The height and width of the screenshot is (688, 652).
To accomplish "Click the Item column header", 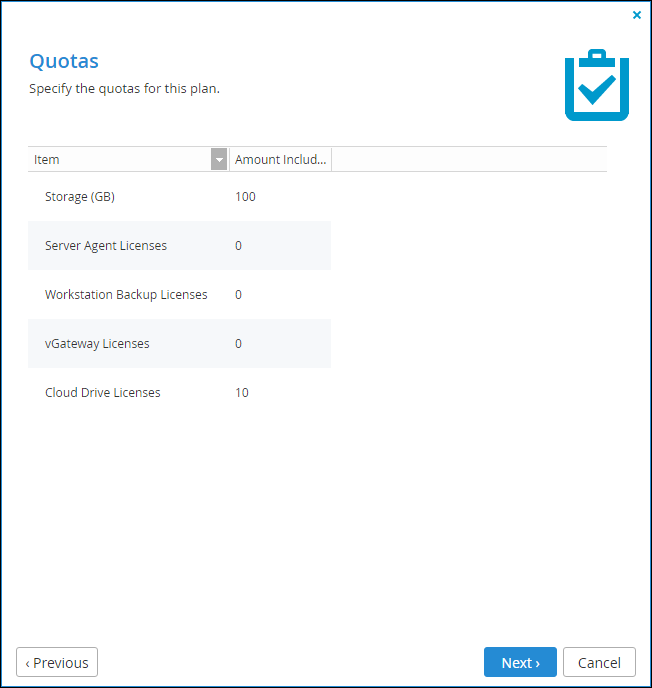I will (x=119, y=159).
